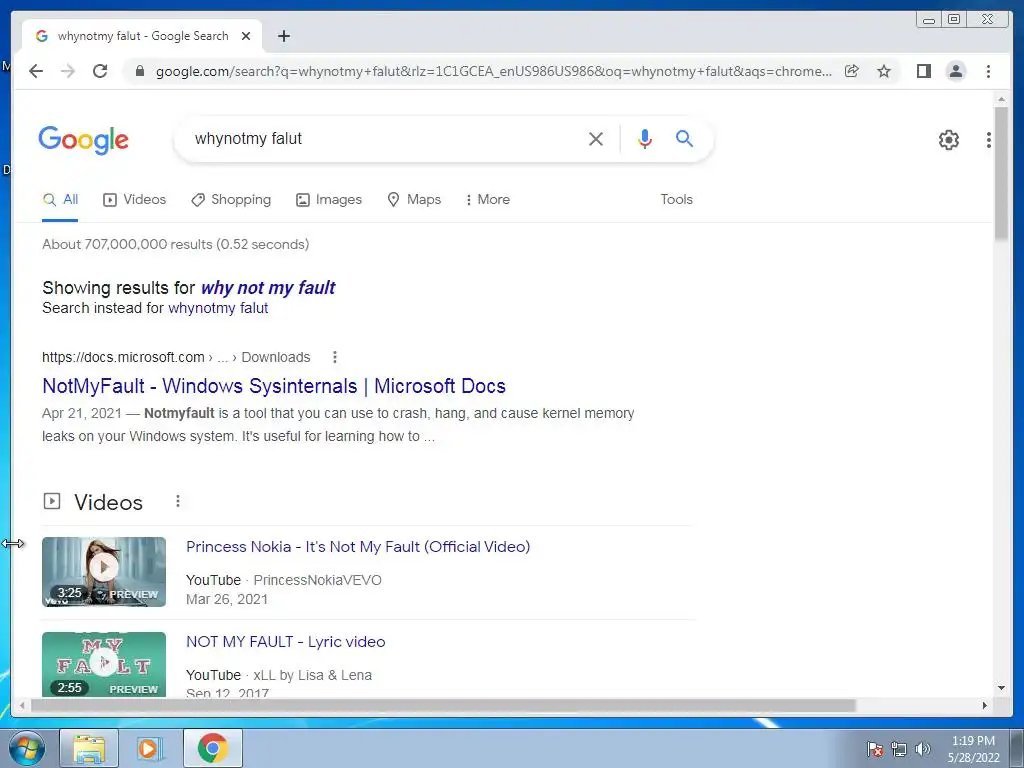
Task: Go back to the previous page
Action: (x=36, y=71)
